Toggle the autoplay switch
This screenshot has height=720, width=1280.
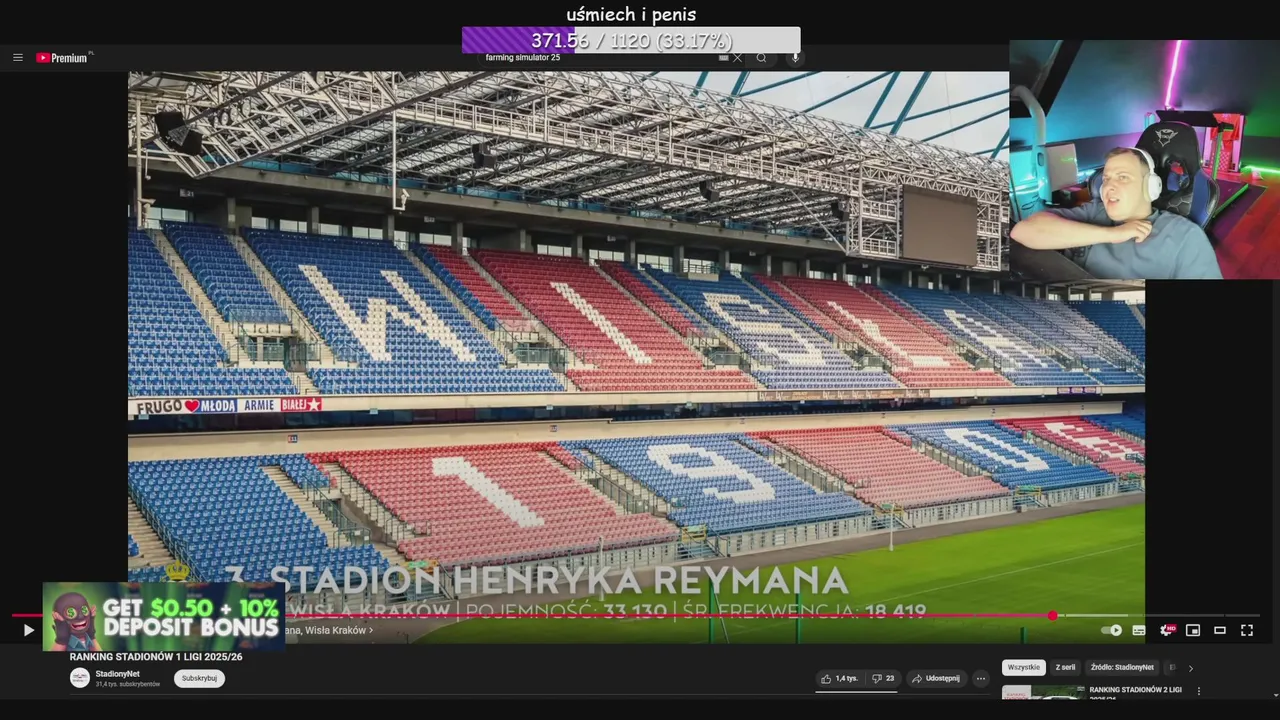click(1111, 630)
